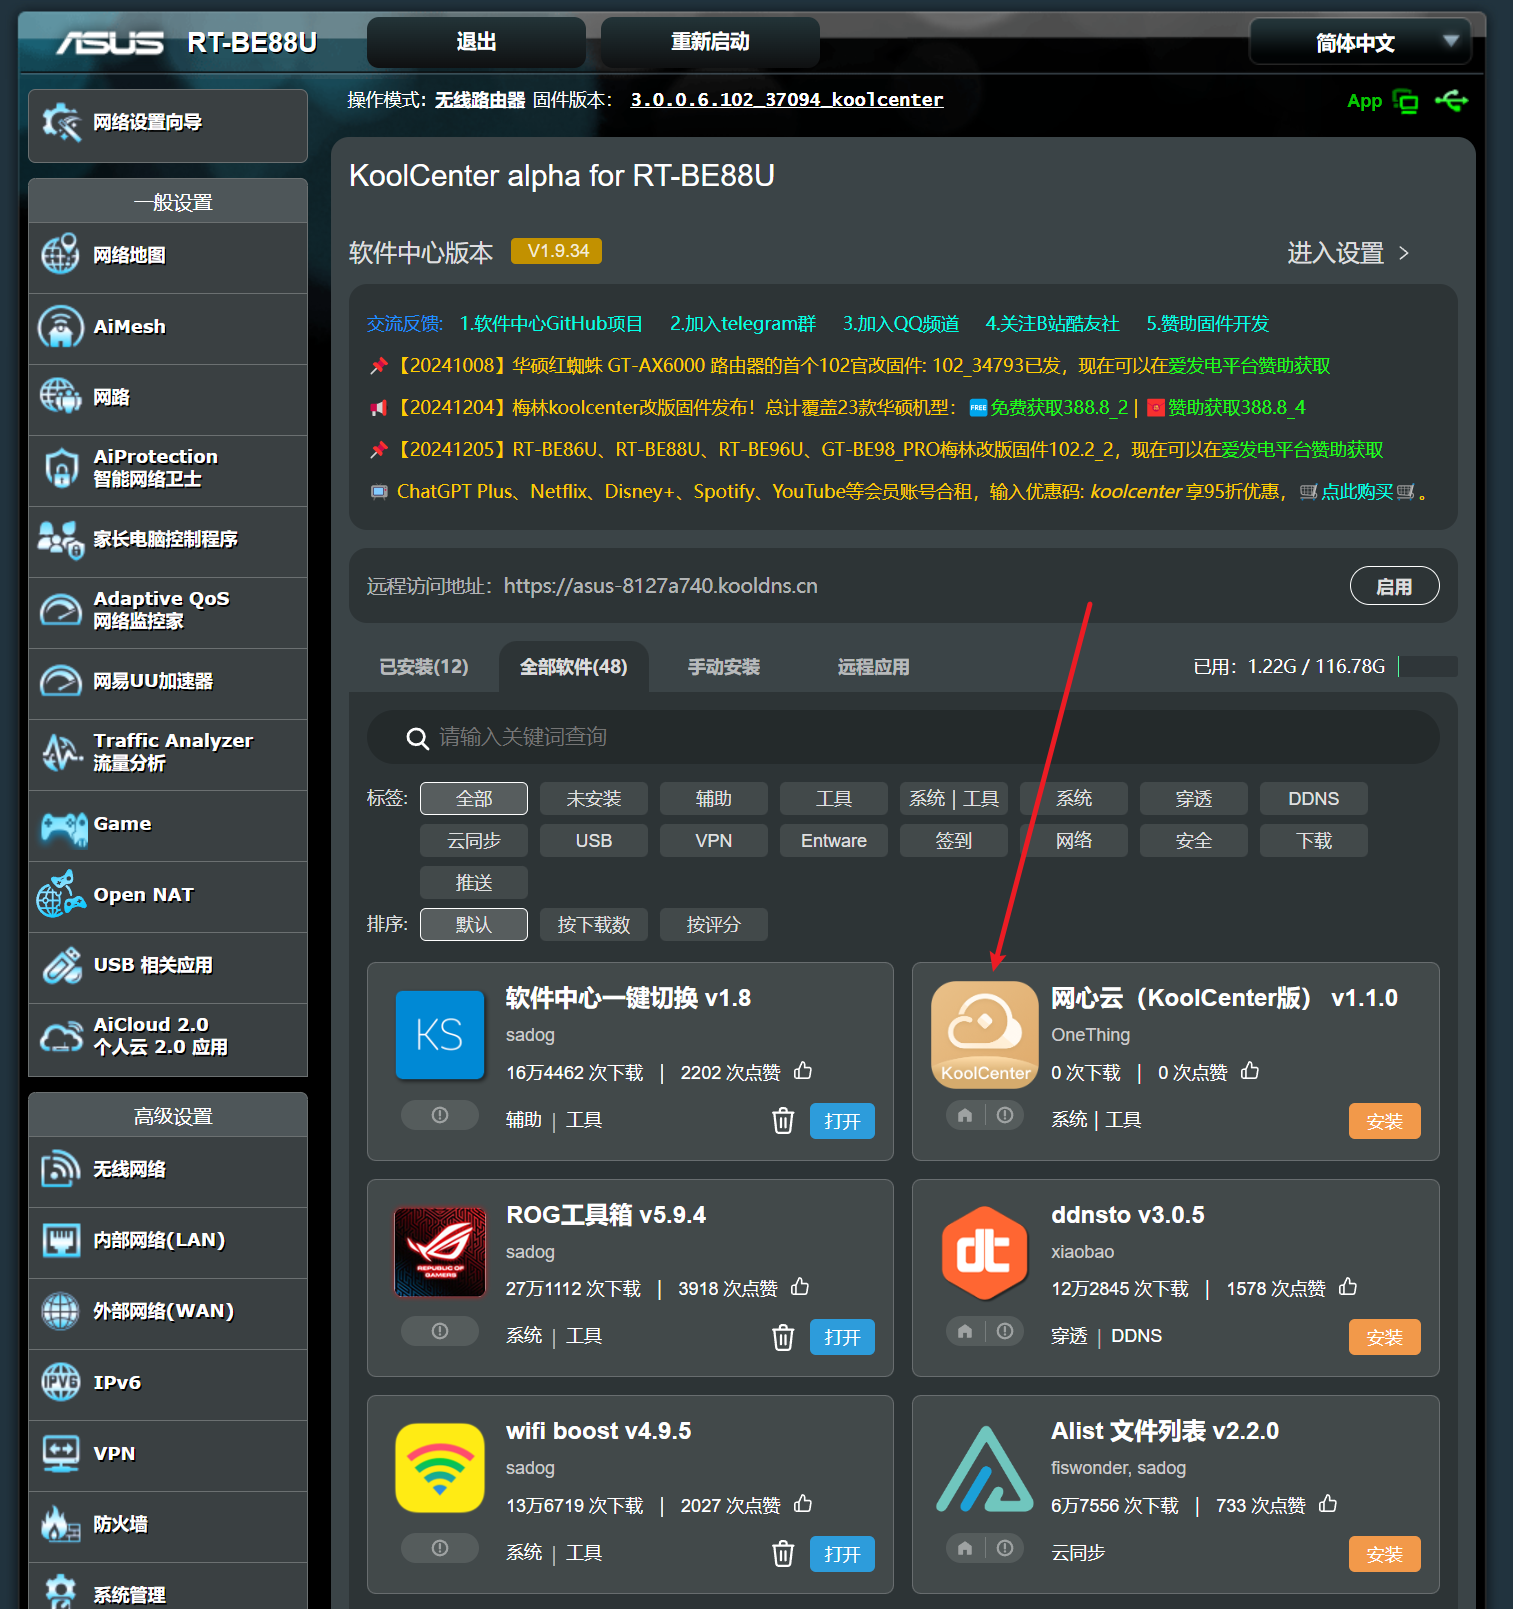Sort by 按评分
1513x1609 pixels.
coord(714,925)
